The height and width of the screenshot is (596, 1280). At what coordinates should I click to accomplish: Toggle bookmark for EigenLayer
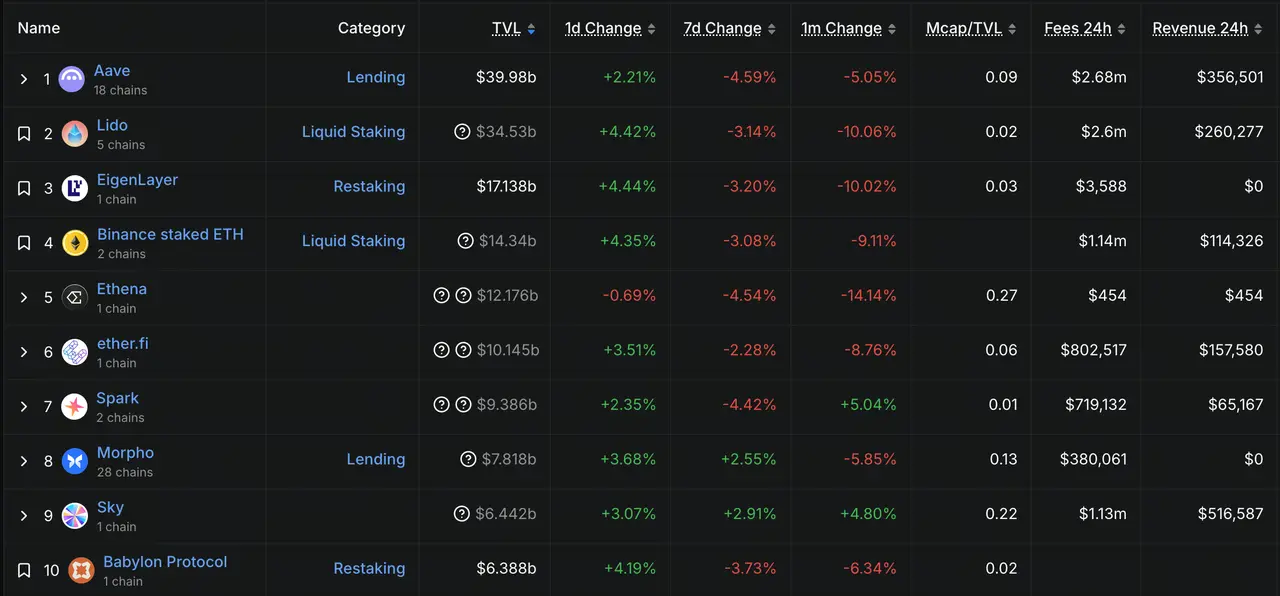pos(24,188)
